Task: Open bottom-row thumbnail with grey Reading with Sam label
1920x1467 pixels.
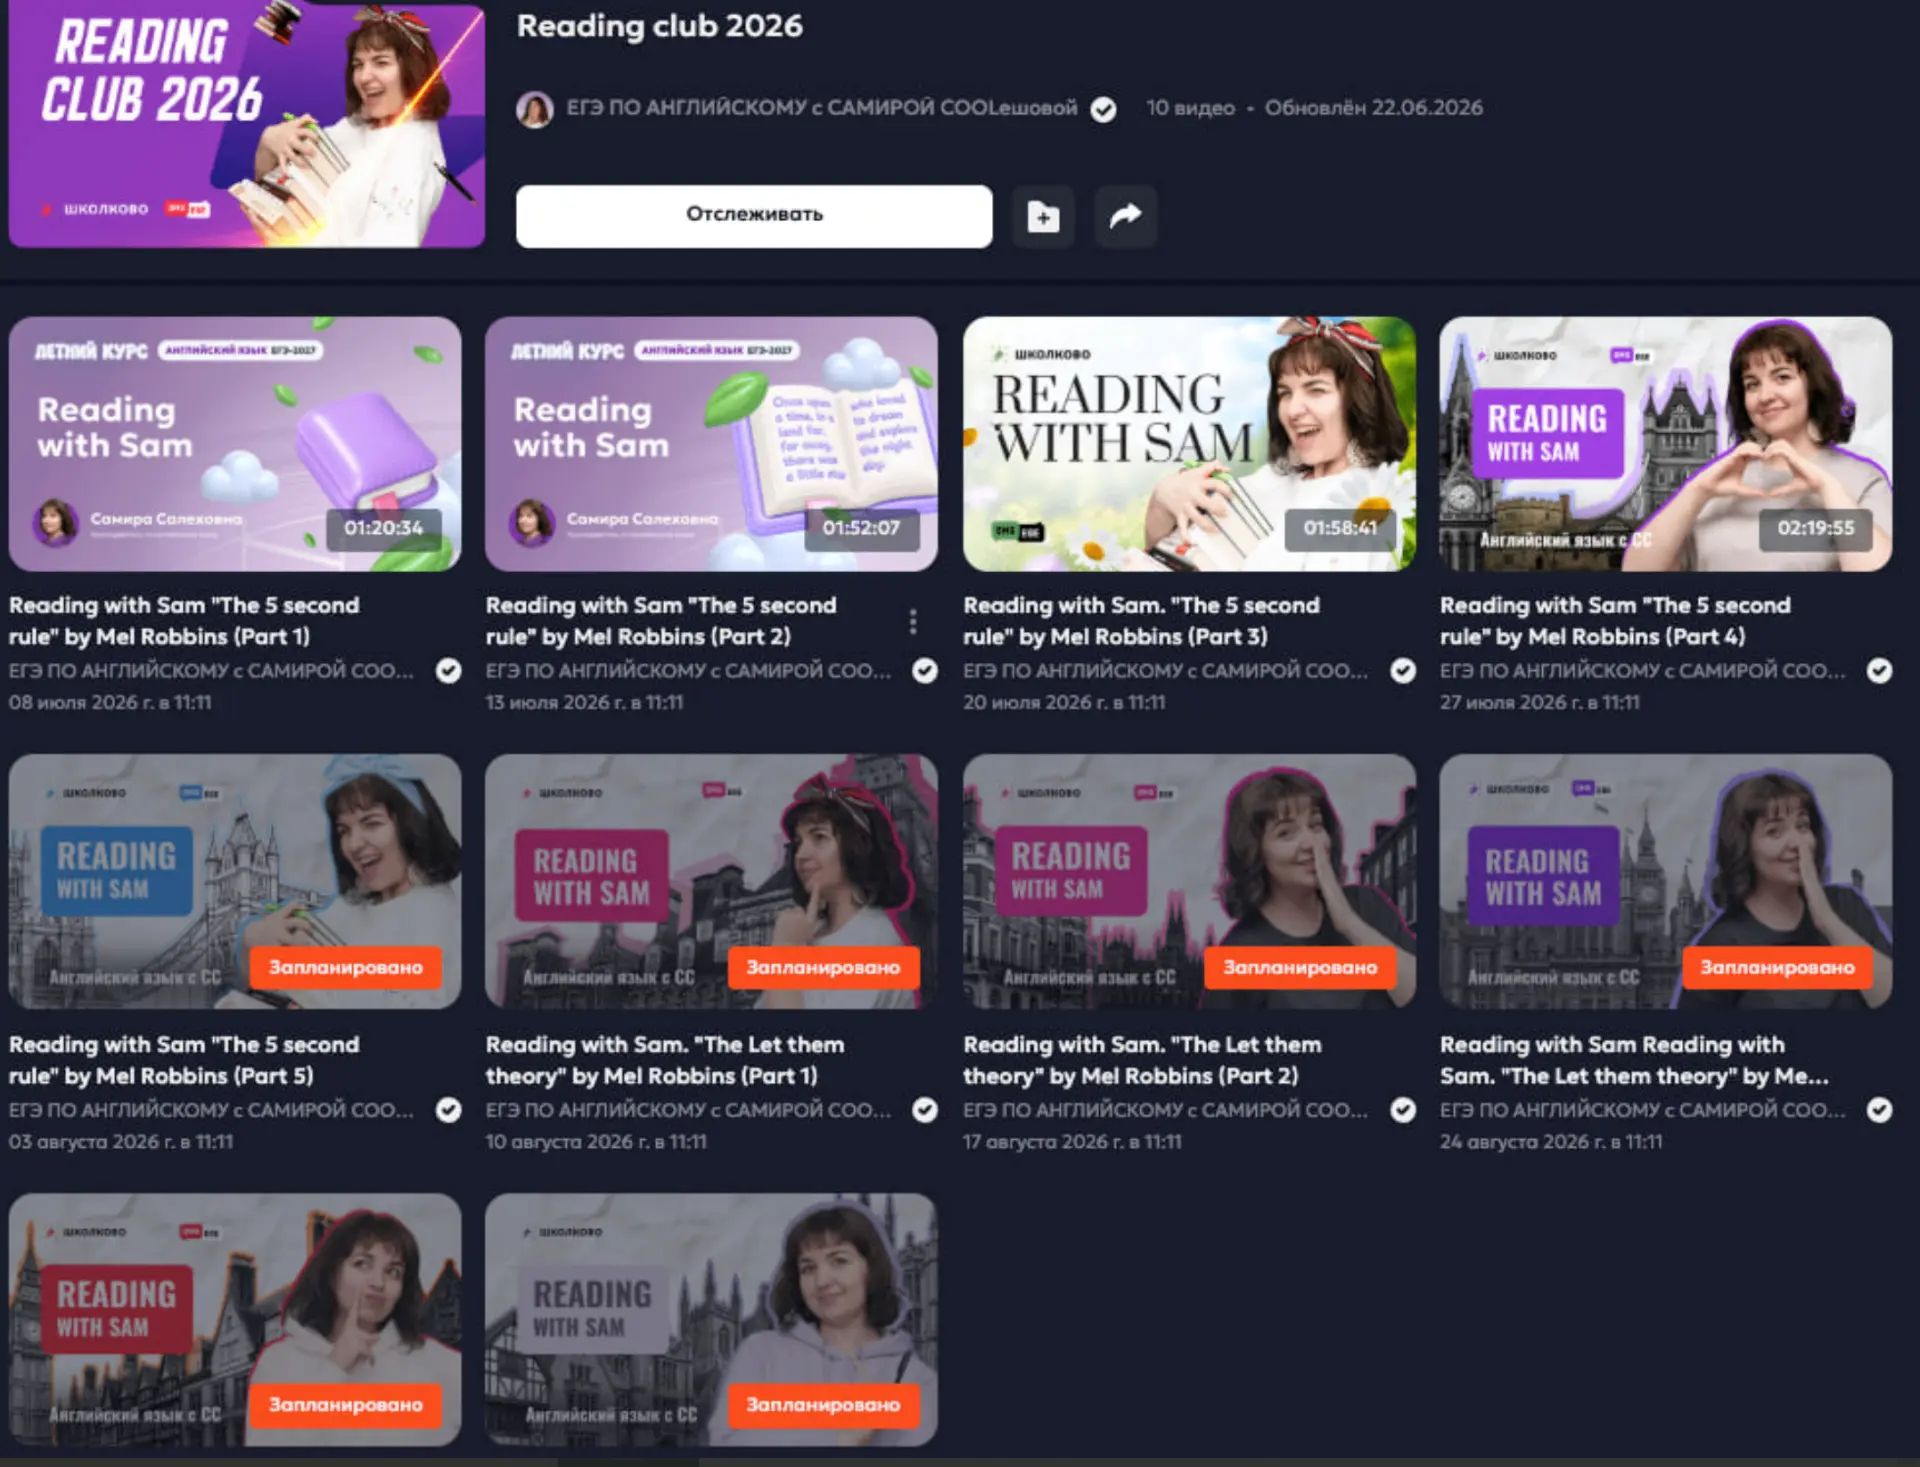Action: coord(711,1319)
